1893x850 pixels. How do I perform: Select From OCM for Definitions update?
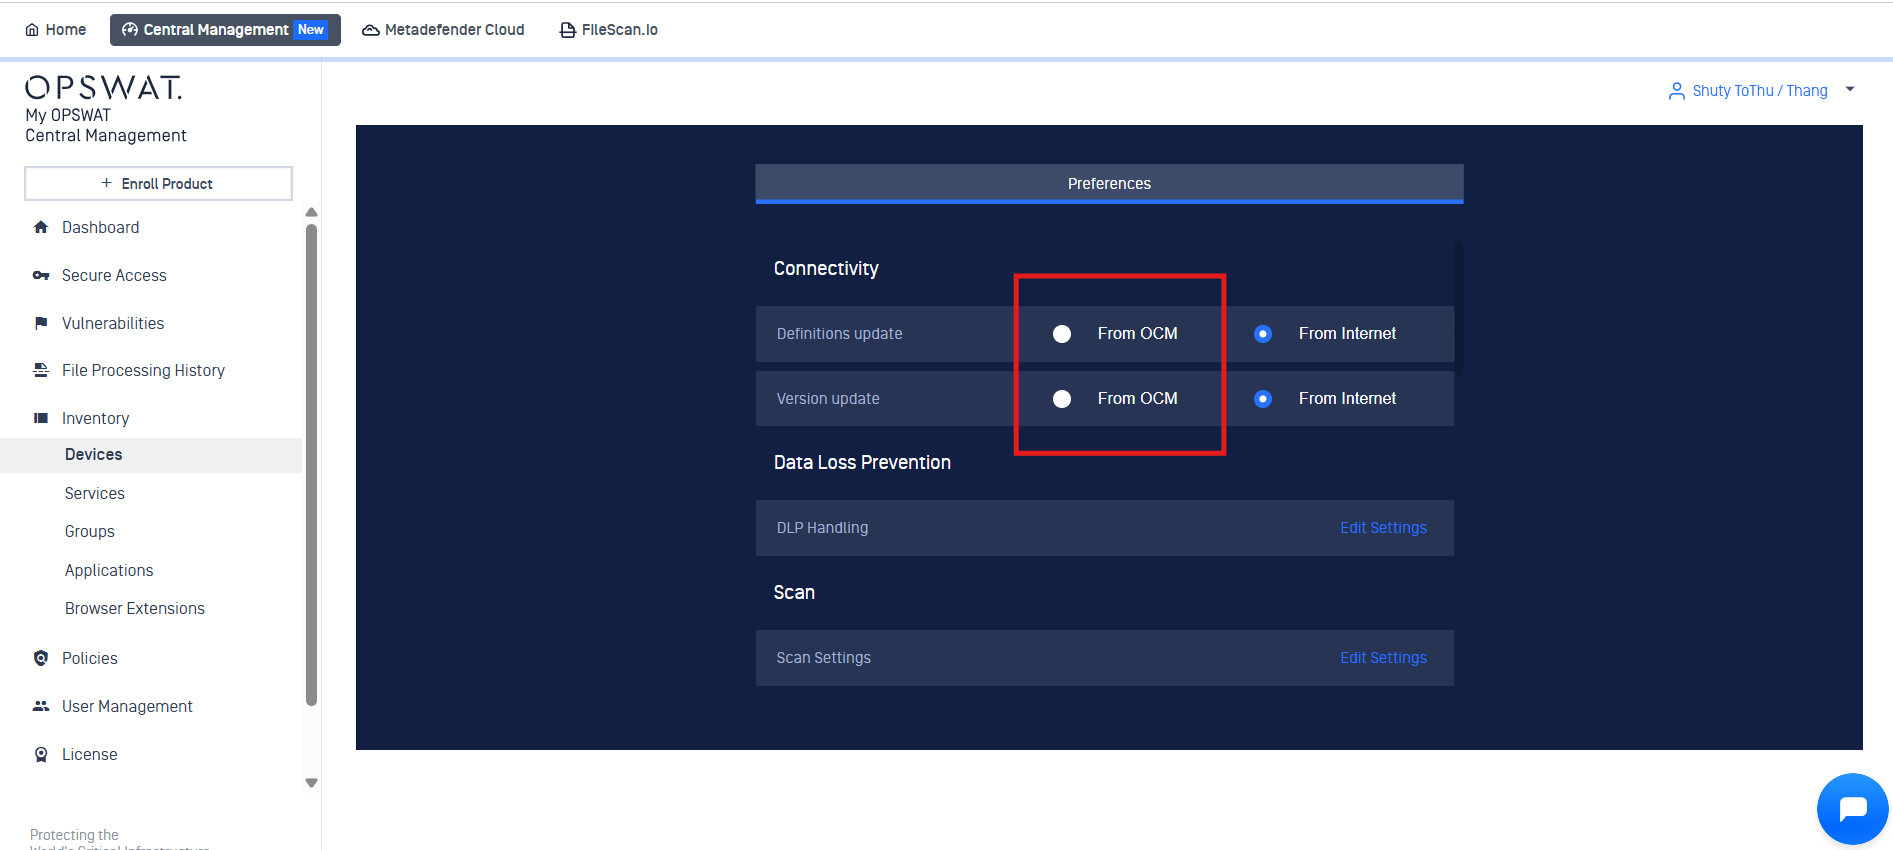coord(1062,334)
